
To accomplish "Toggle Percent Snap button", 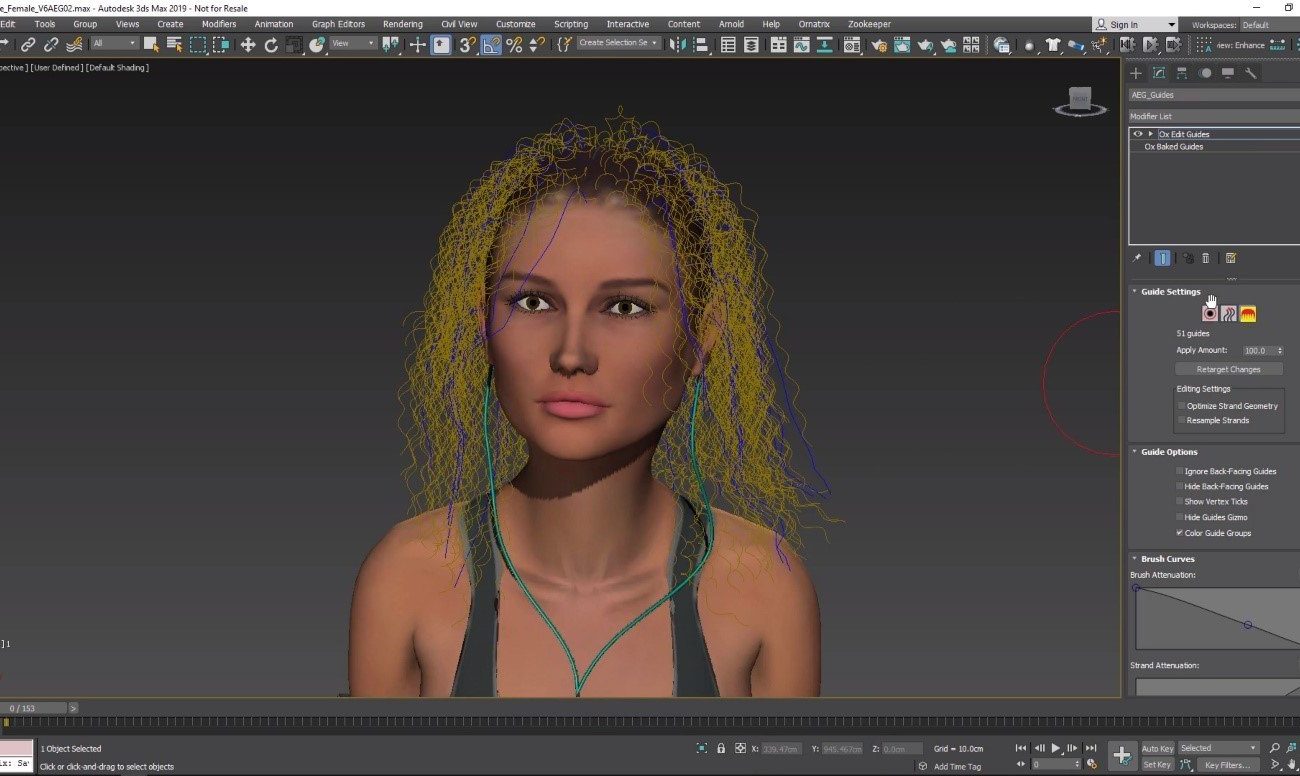I will click(514, 44).
